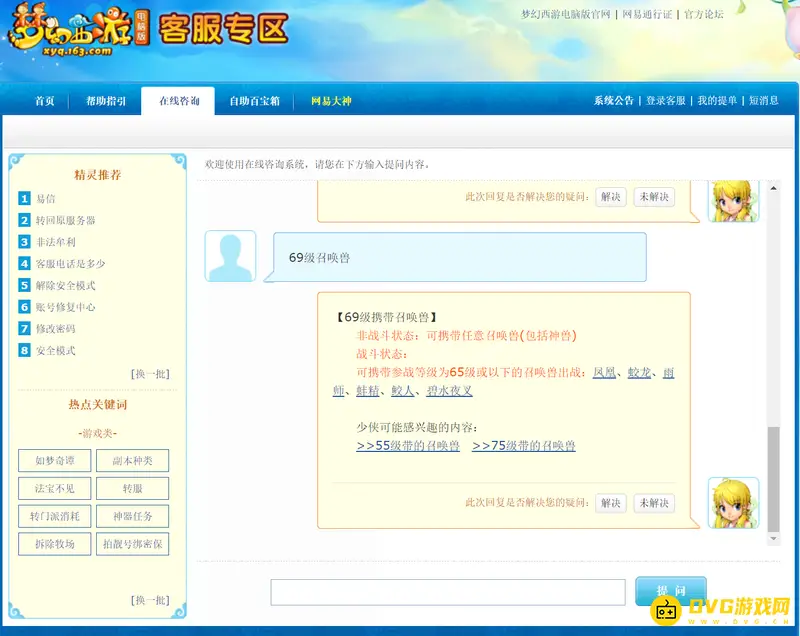This screenshot has width=800, height=636.
Task: Click number 8 icon beside 安全模式
Action: click(24, 350)
